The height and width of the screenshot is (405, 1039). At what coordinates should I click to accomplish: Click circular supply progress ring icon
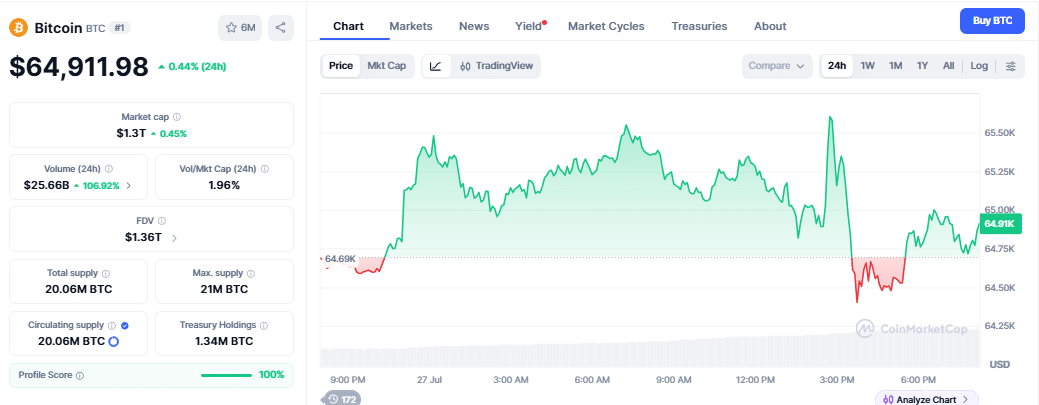coord(113,341)
